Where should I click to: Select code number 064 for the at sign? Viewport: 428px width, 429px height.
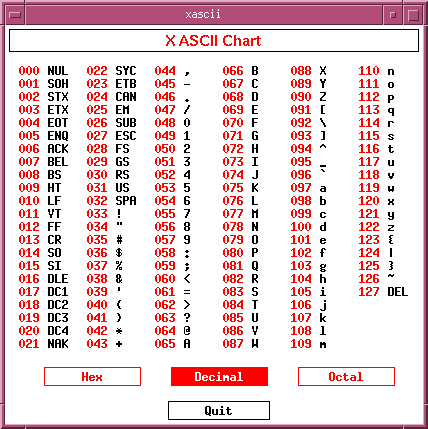pyautogui.click(x=165, y=331)
